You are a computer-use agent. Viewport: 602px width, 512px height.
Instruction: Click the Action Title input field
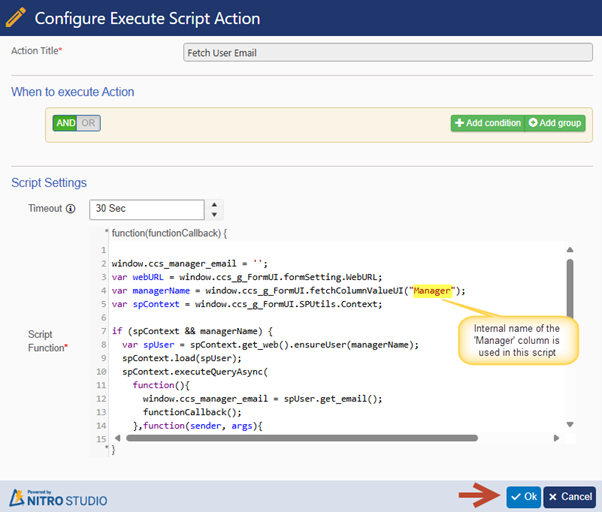(x=388, y=53)
